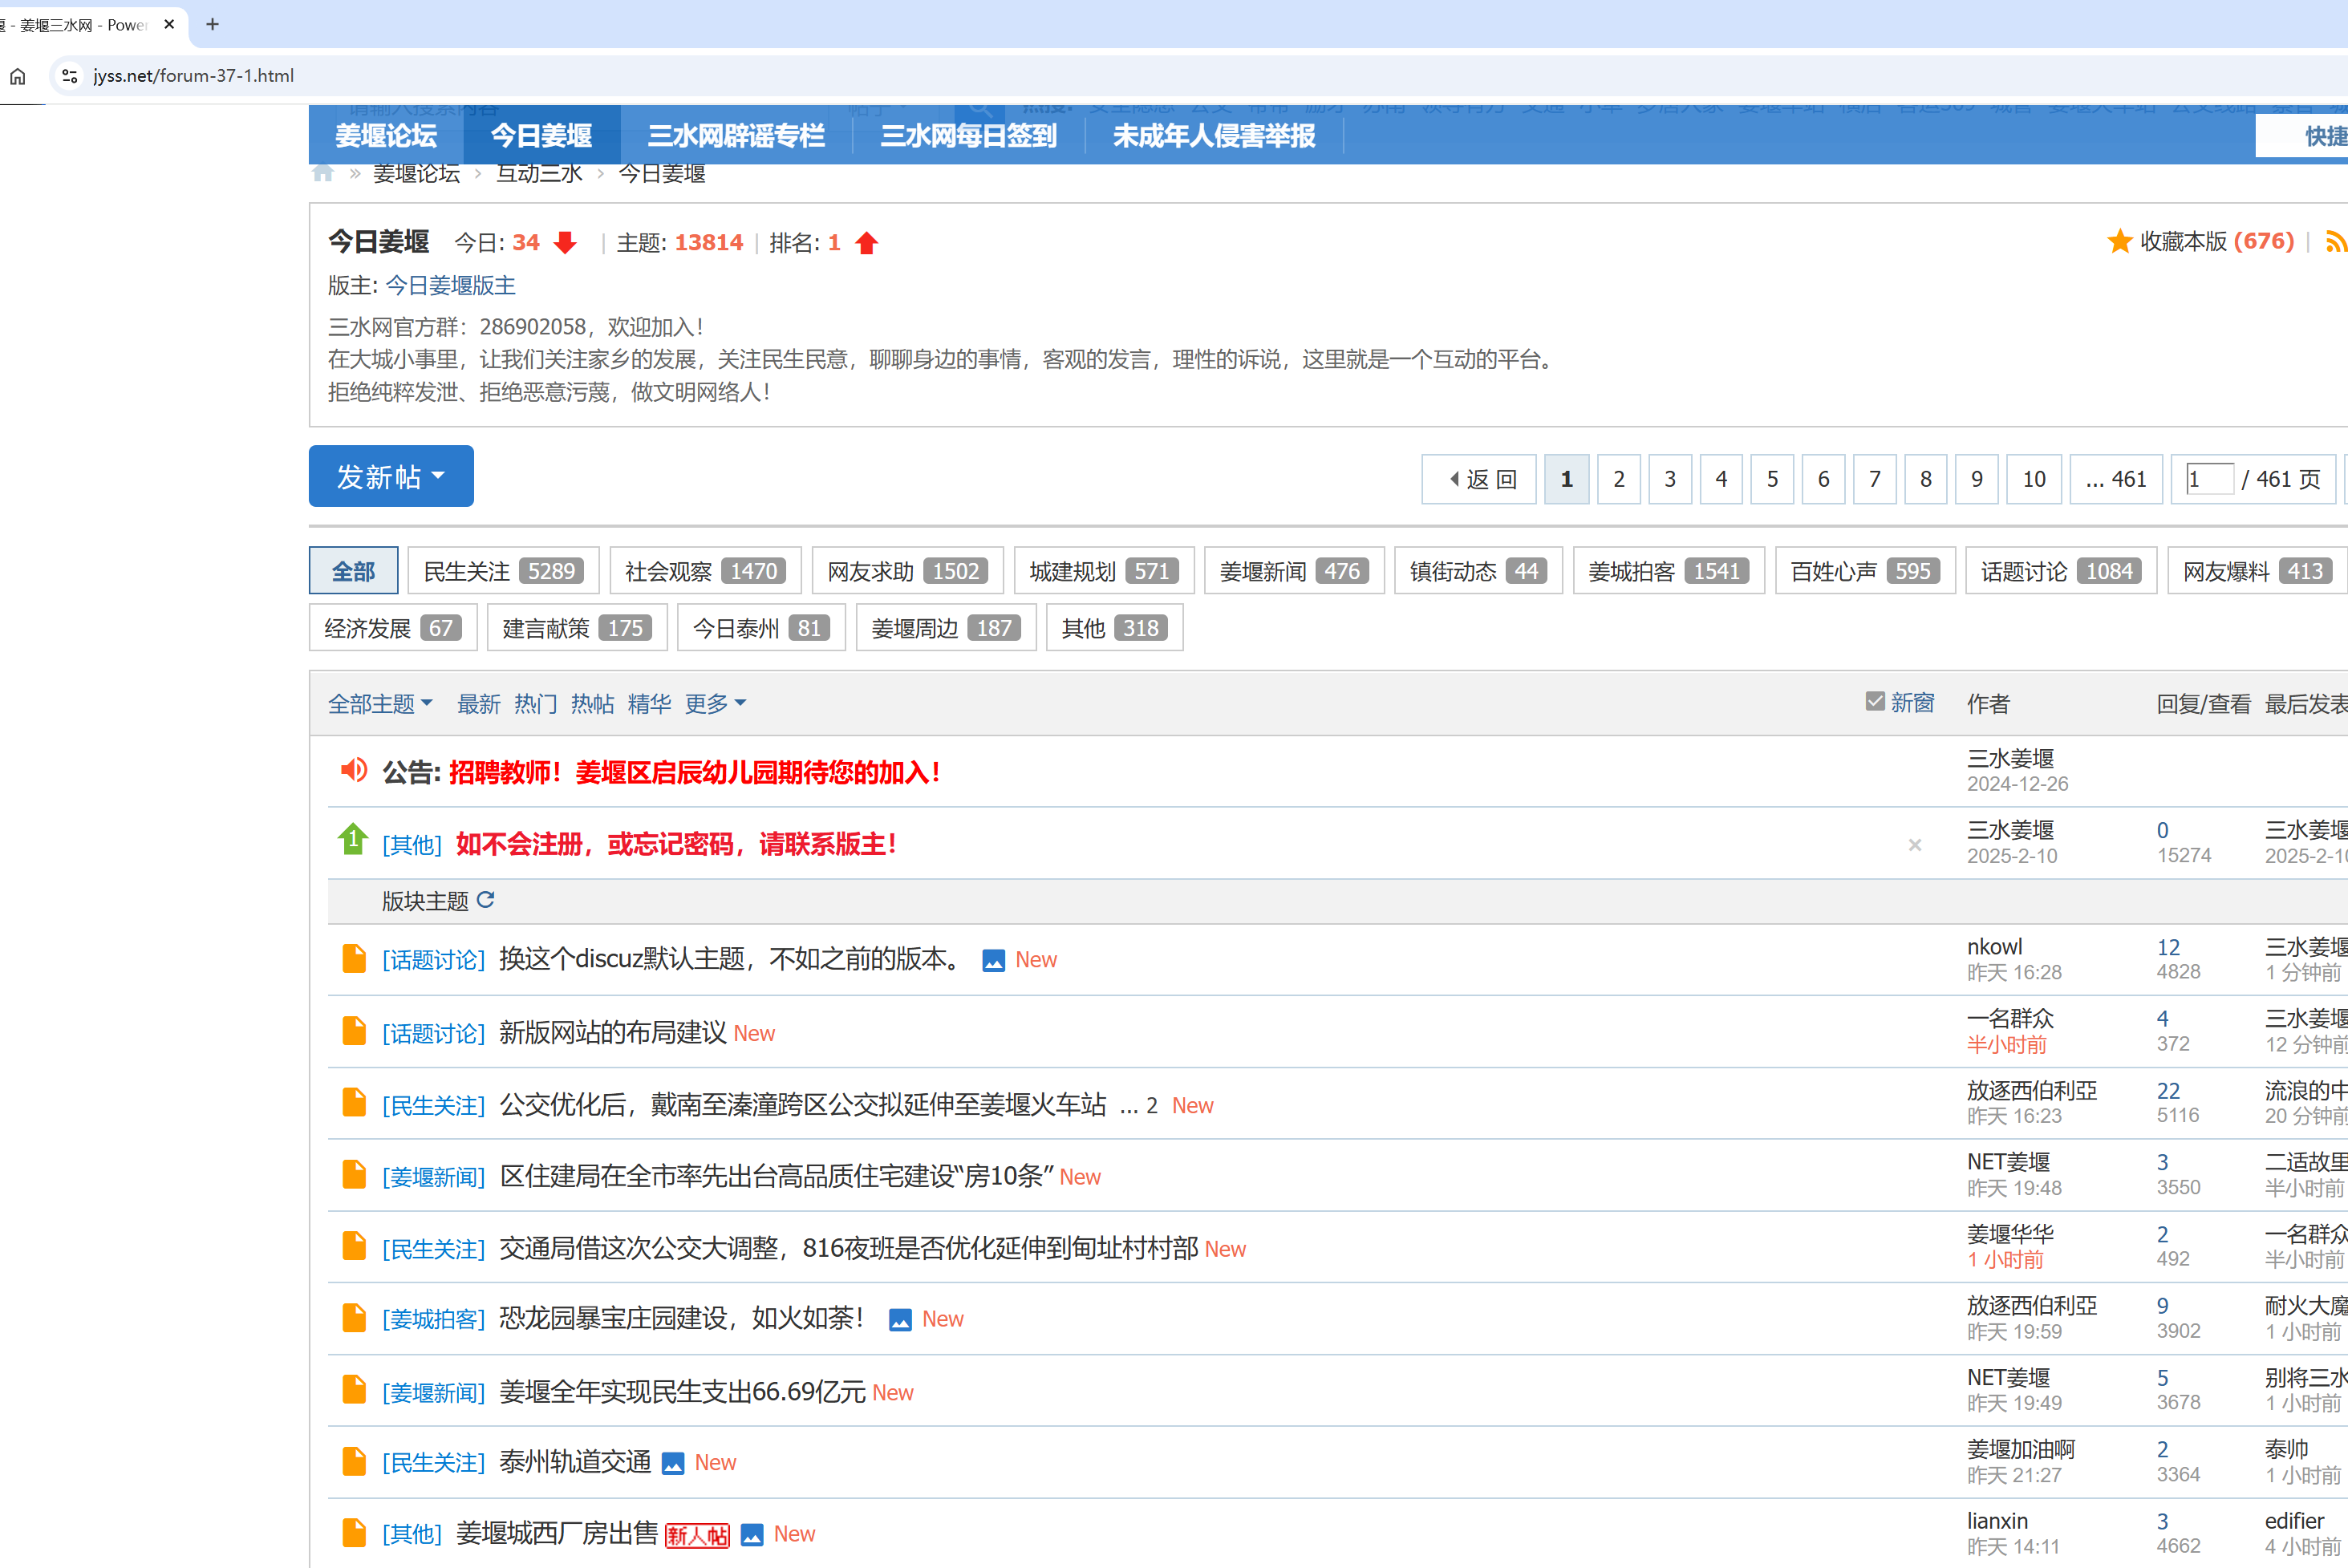
Task: Click image attachment icon on 换这个discuz thread
Action: (x=993, y=961)
